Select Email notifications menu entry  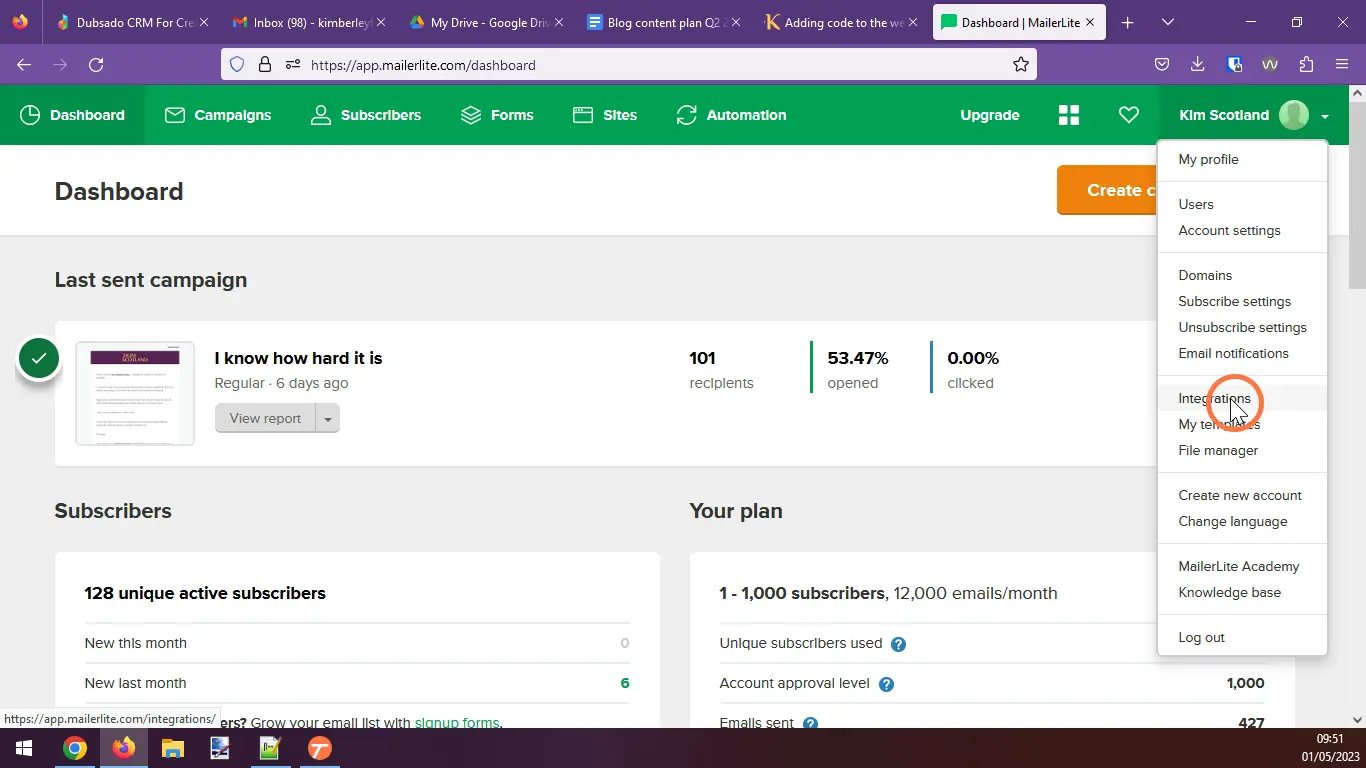click(x=1233, y=353)
